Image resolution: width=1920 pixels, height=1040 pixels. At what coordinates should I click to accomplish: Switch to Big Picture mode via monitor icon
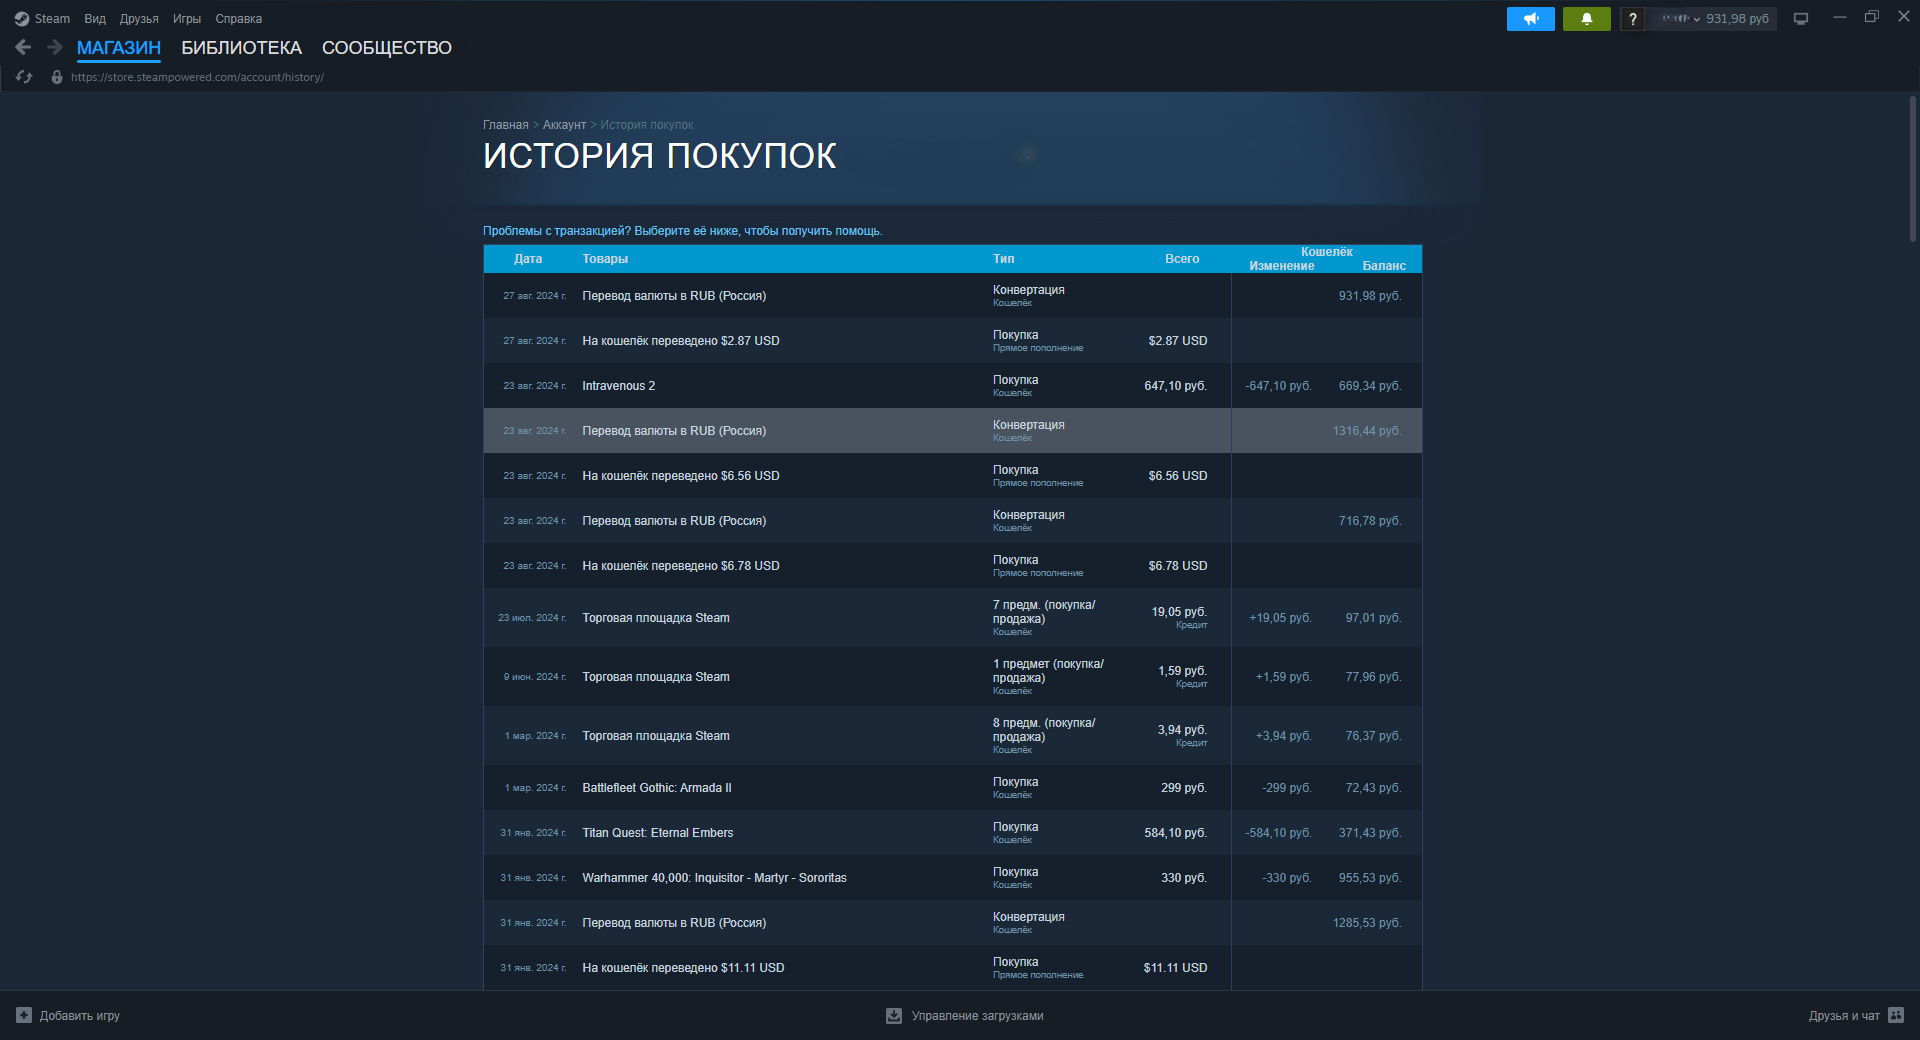click(x=1801, y=19)
